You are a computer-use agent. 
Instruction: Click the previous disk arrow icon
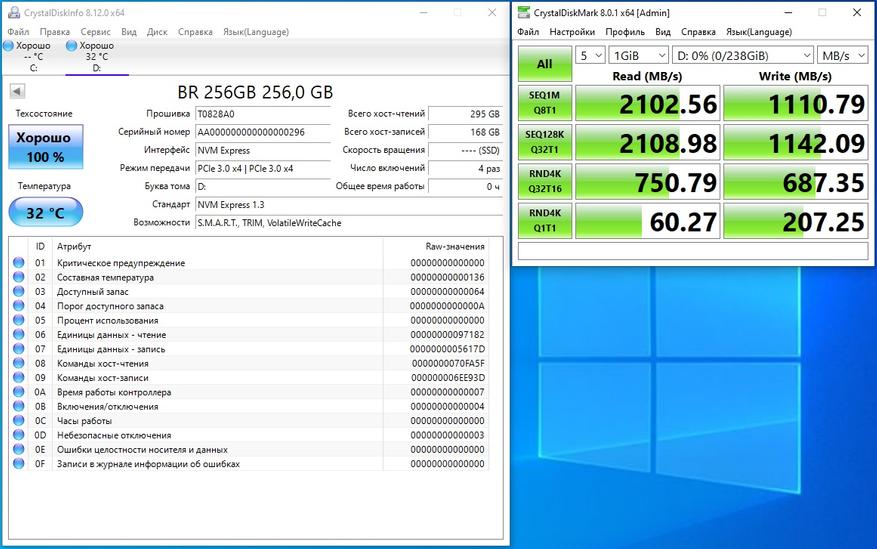coord(17,92)
